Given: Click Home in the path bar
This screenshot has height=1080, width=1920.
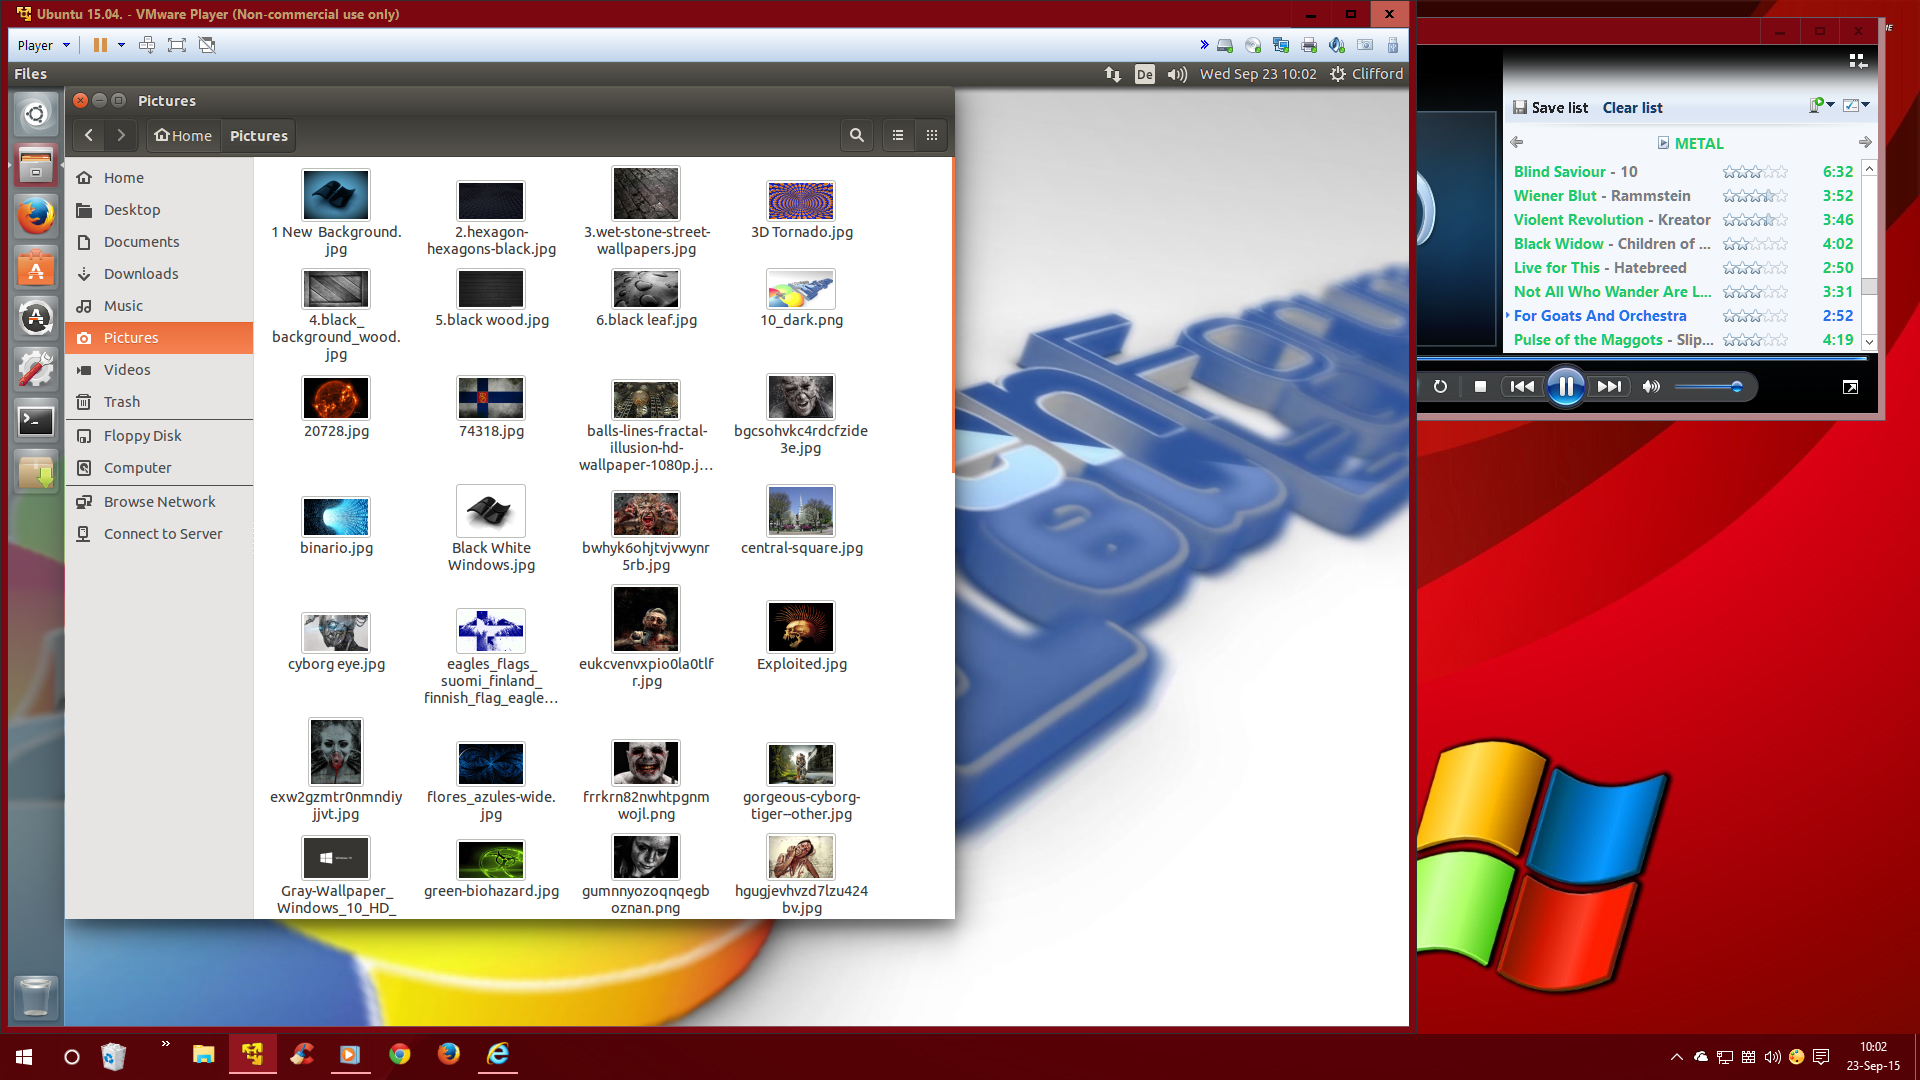Looking at the screenshot, I should coord(183,135).
